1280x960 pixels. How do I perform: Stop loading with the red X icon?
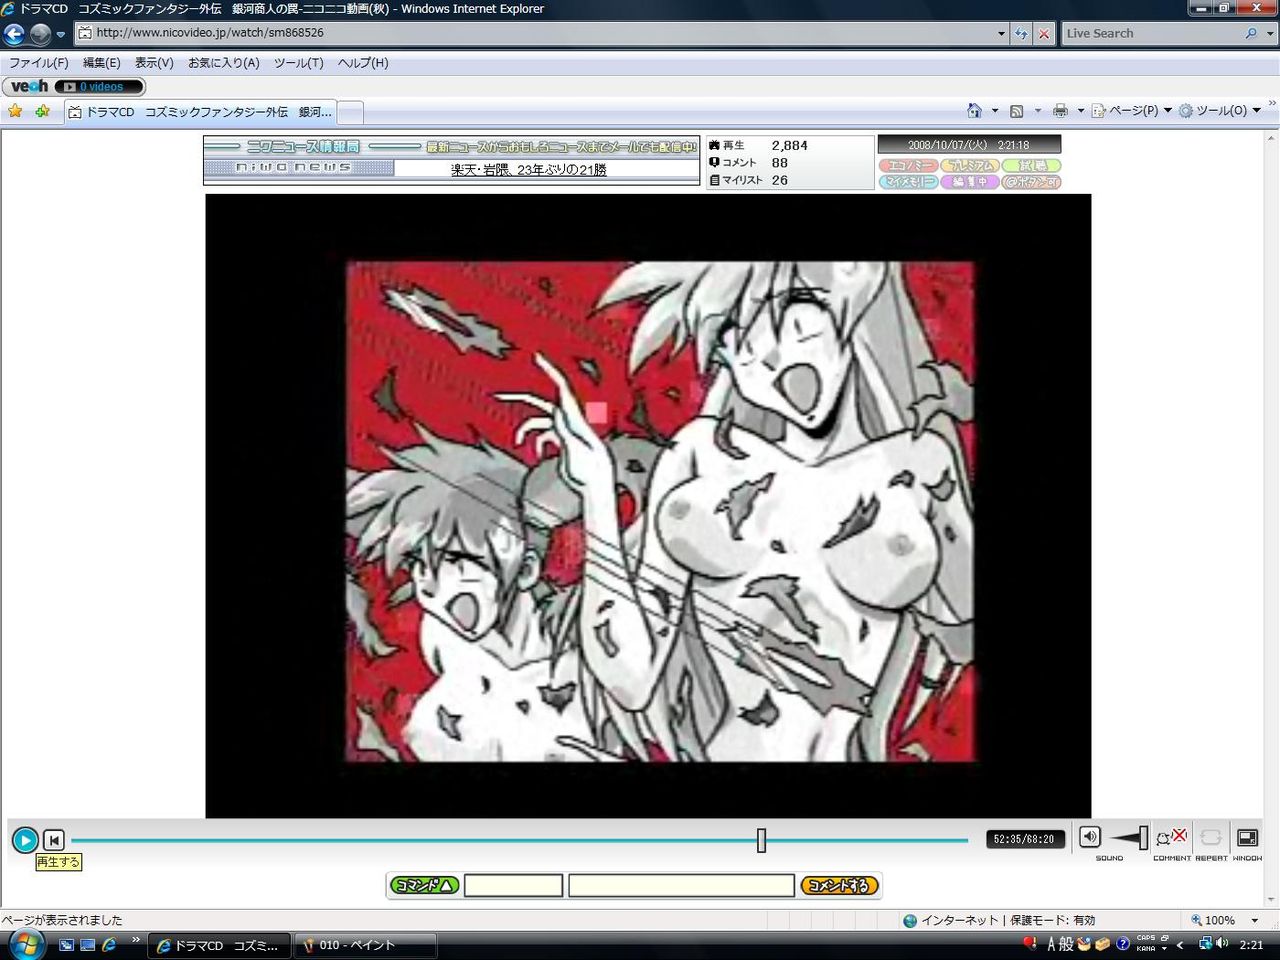coord(1044,33)
